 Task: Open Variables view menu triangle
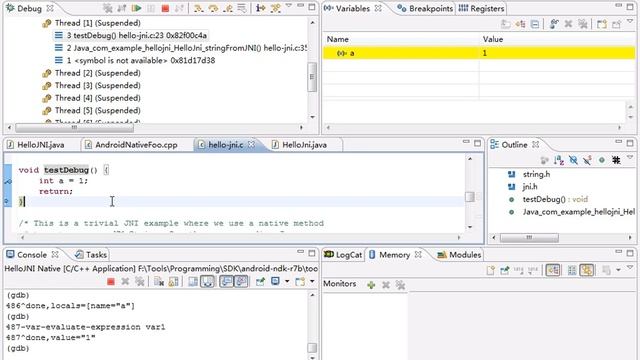tap(630, 22)
